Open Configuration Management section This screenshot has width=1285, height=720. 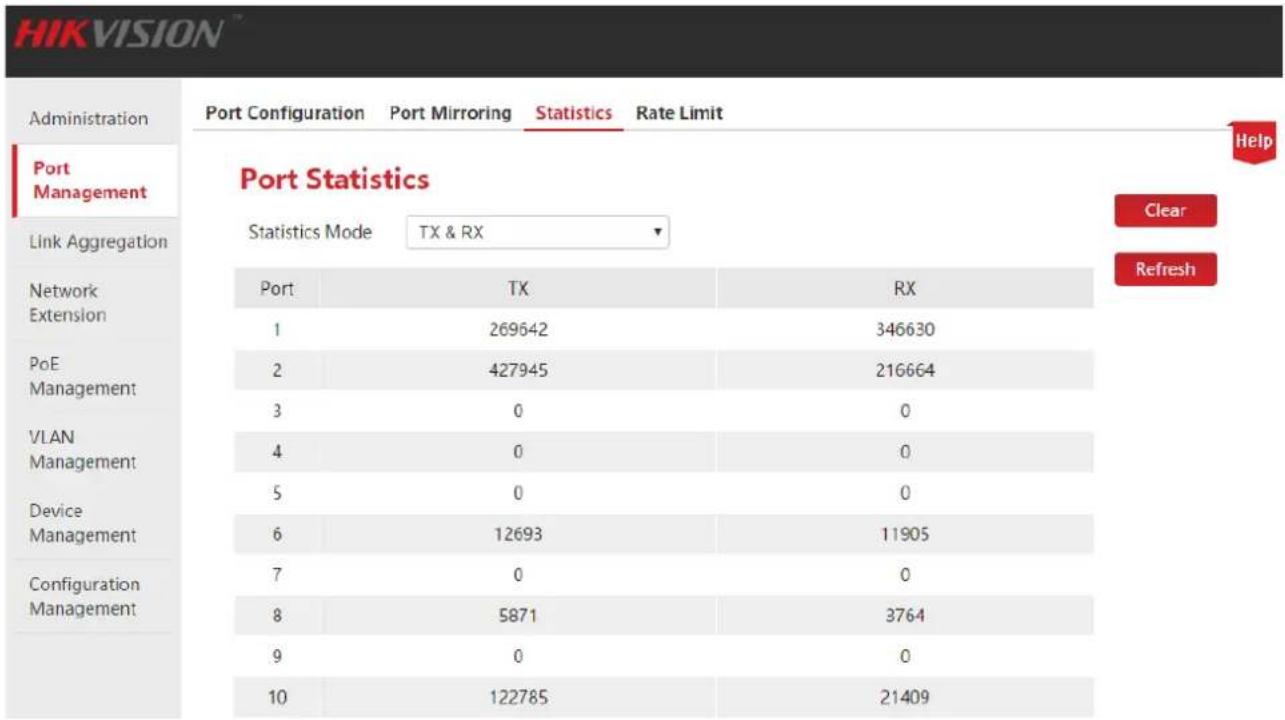84,596
